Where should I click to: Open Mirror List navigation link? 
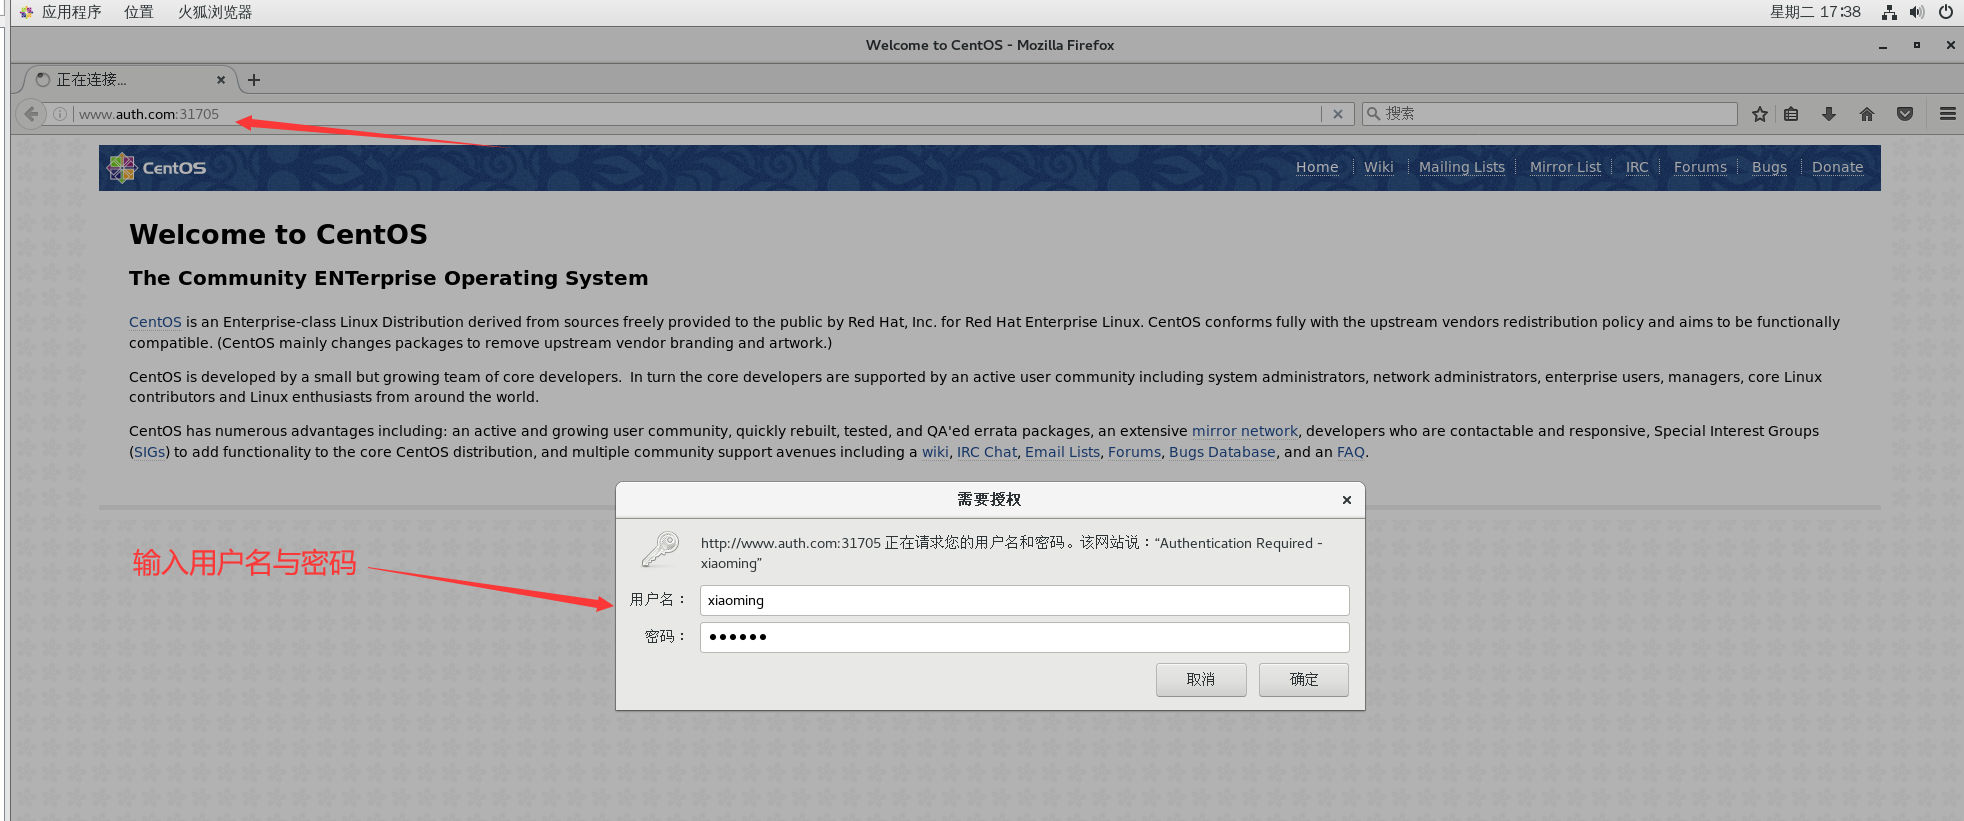tap(1565, 167)
